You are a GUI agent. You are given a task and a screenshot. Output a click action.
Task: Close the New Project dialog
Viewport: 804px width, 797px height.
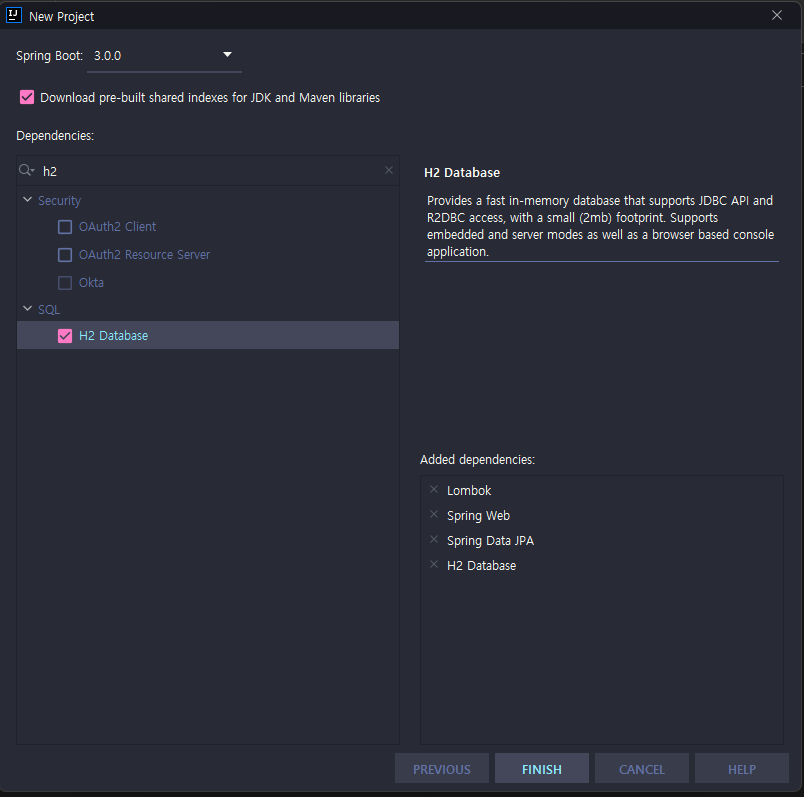(777, 15)
